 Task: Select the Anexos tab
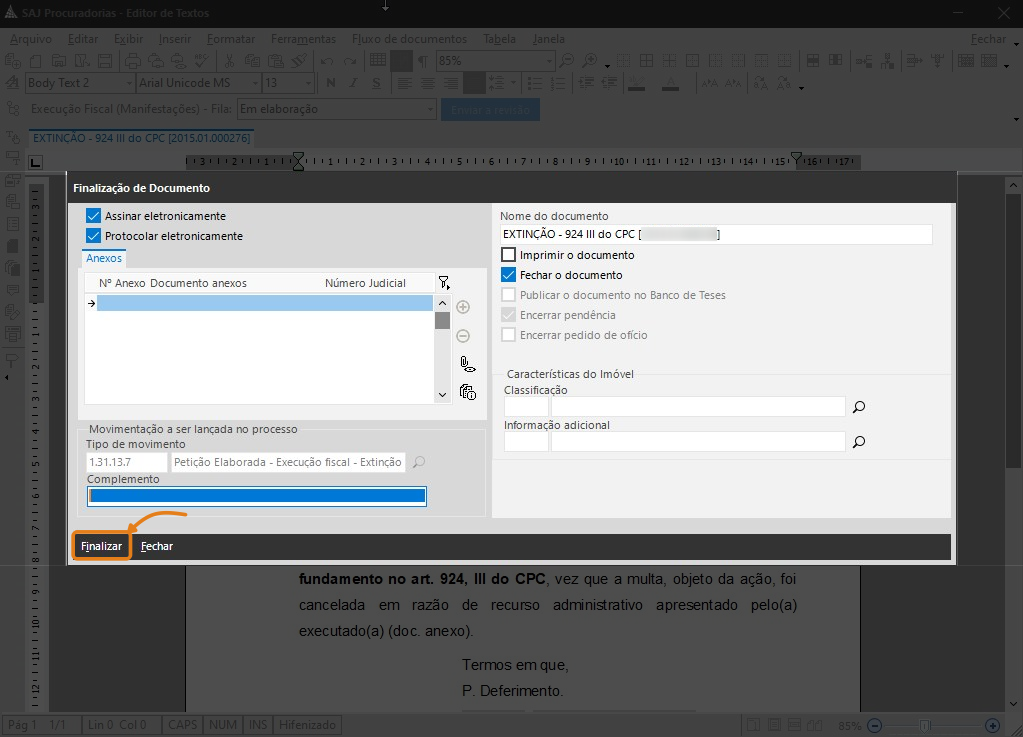pos(104,258)
